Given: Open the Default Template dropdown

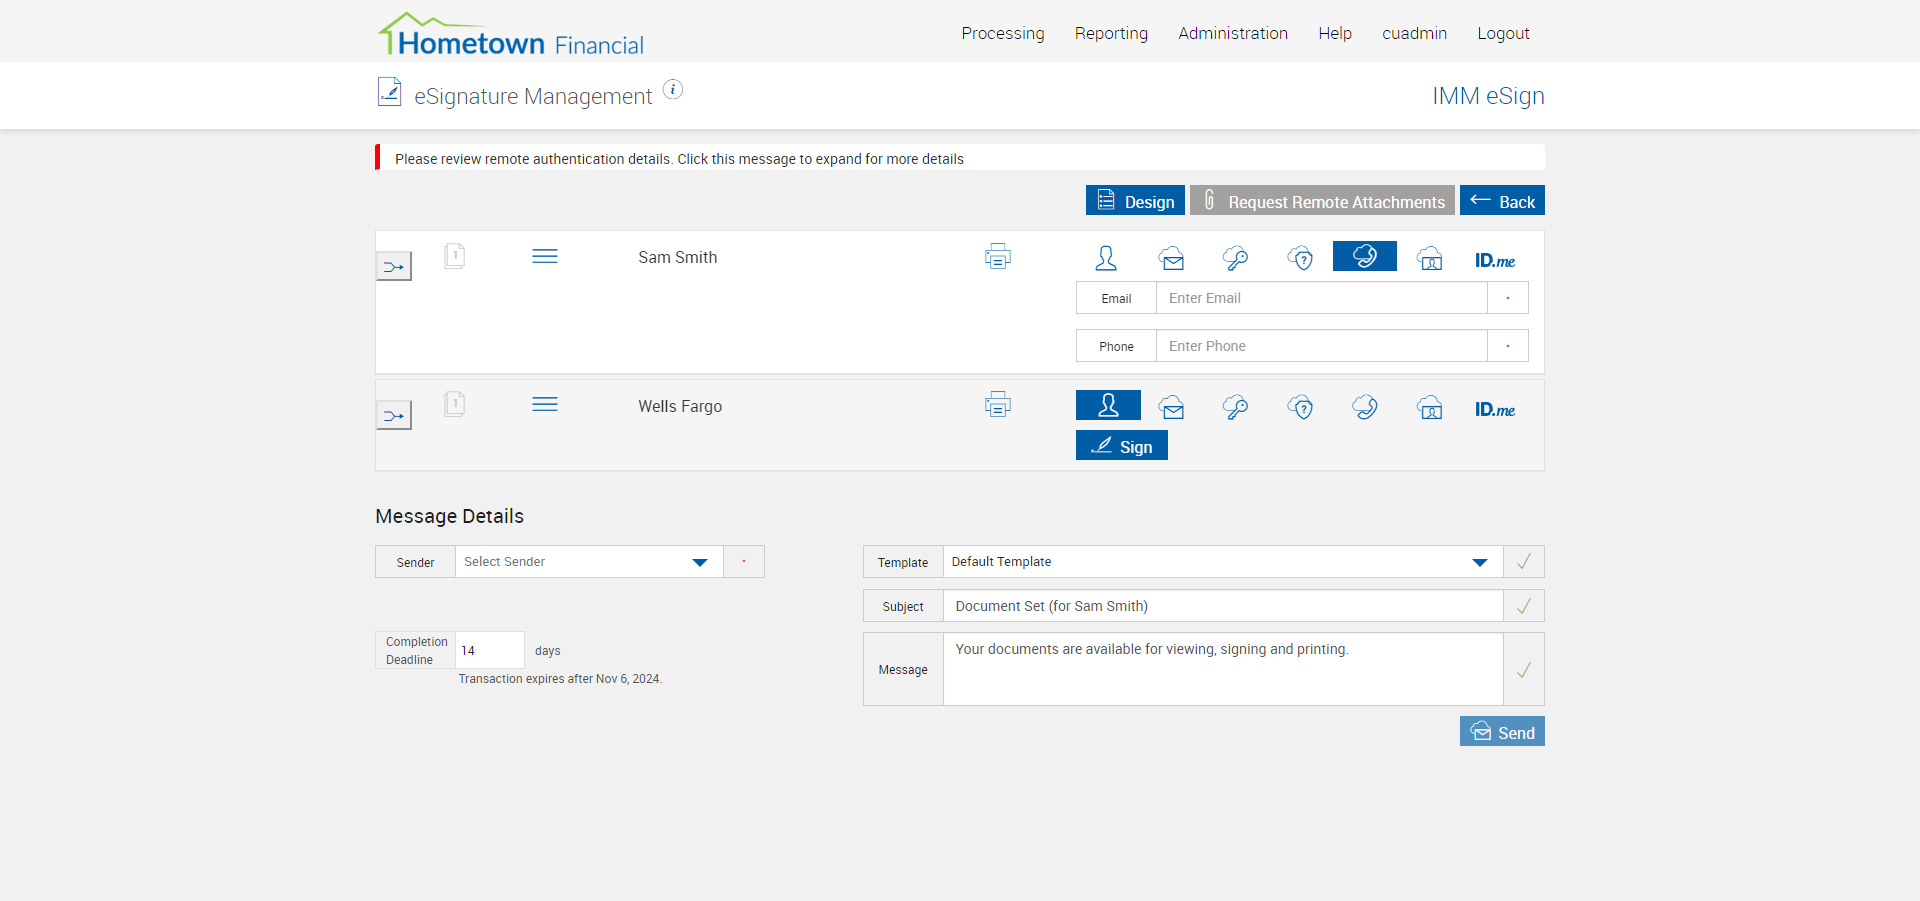Looking at the screenshot, I should point(1223,562).
